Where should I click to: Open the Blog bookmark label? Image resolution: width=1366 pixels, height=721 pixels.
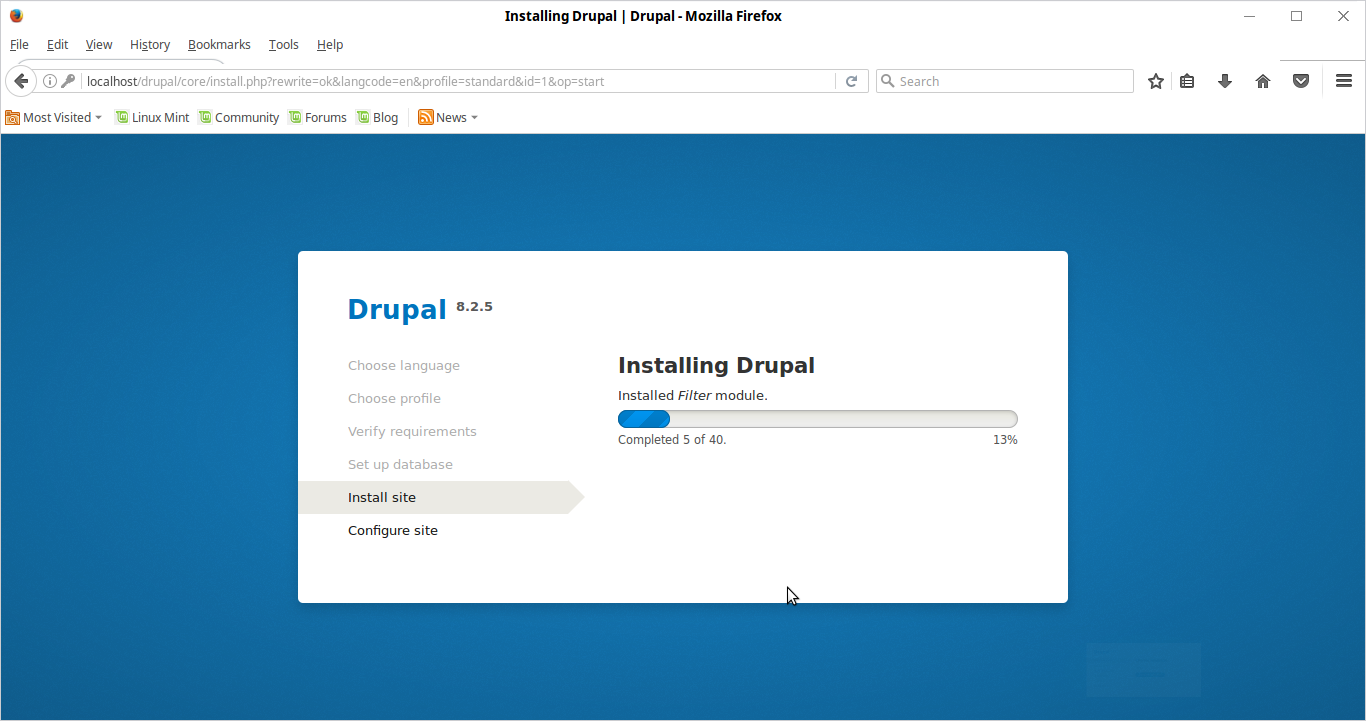point(385,117)
